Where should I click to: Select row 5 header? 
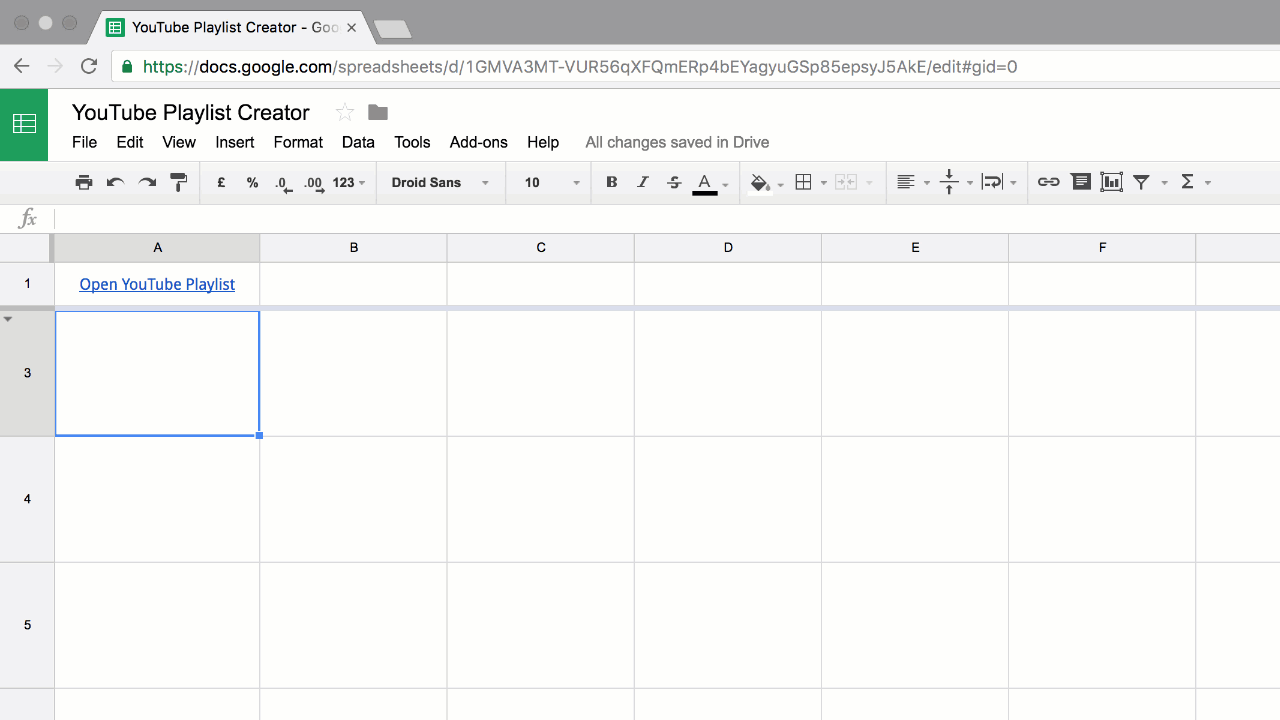pyautogui.click(x=27, y=625)
